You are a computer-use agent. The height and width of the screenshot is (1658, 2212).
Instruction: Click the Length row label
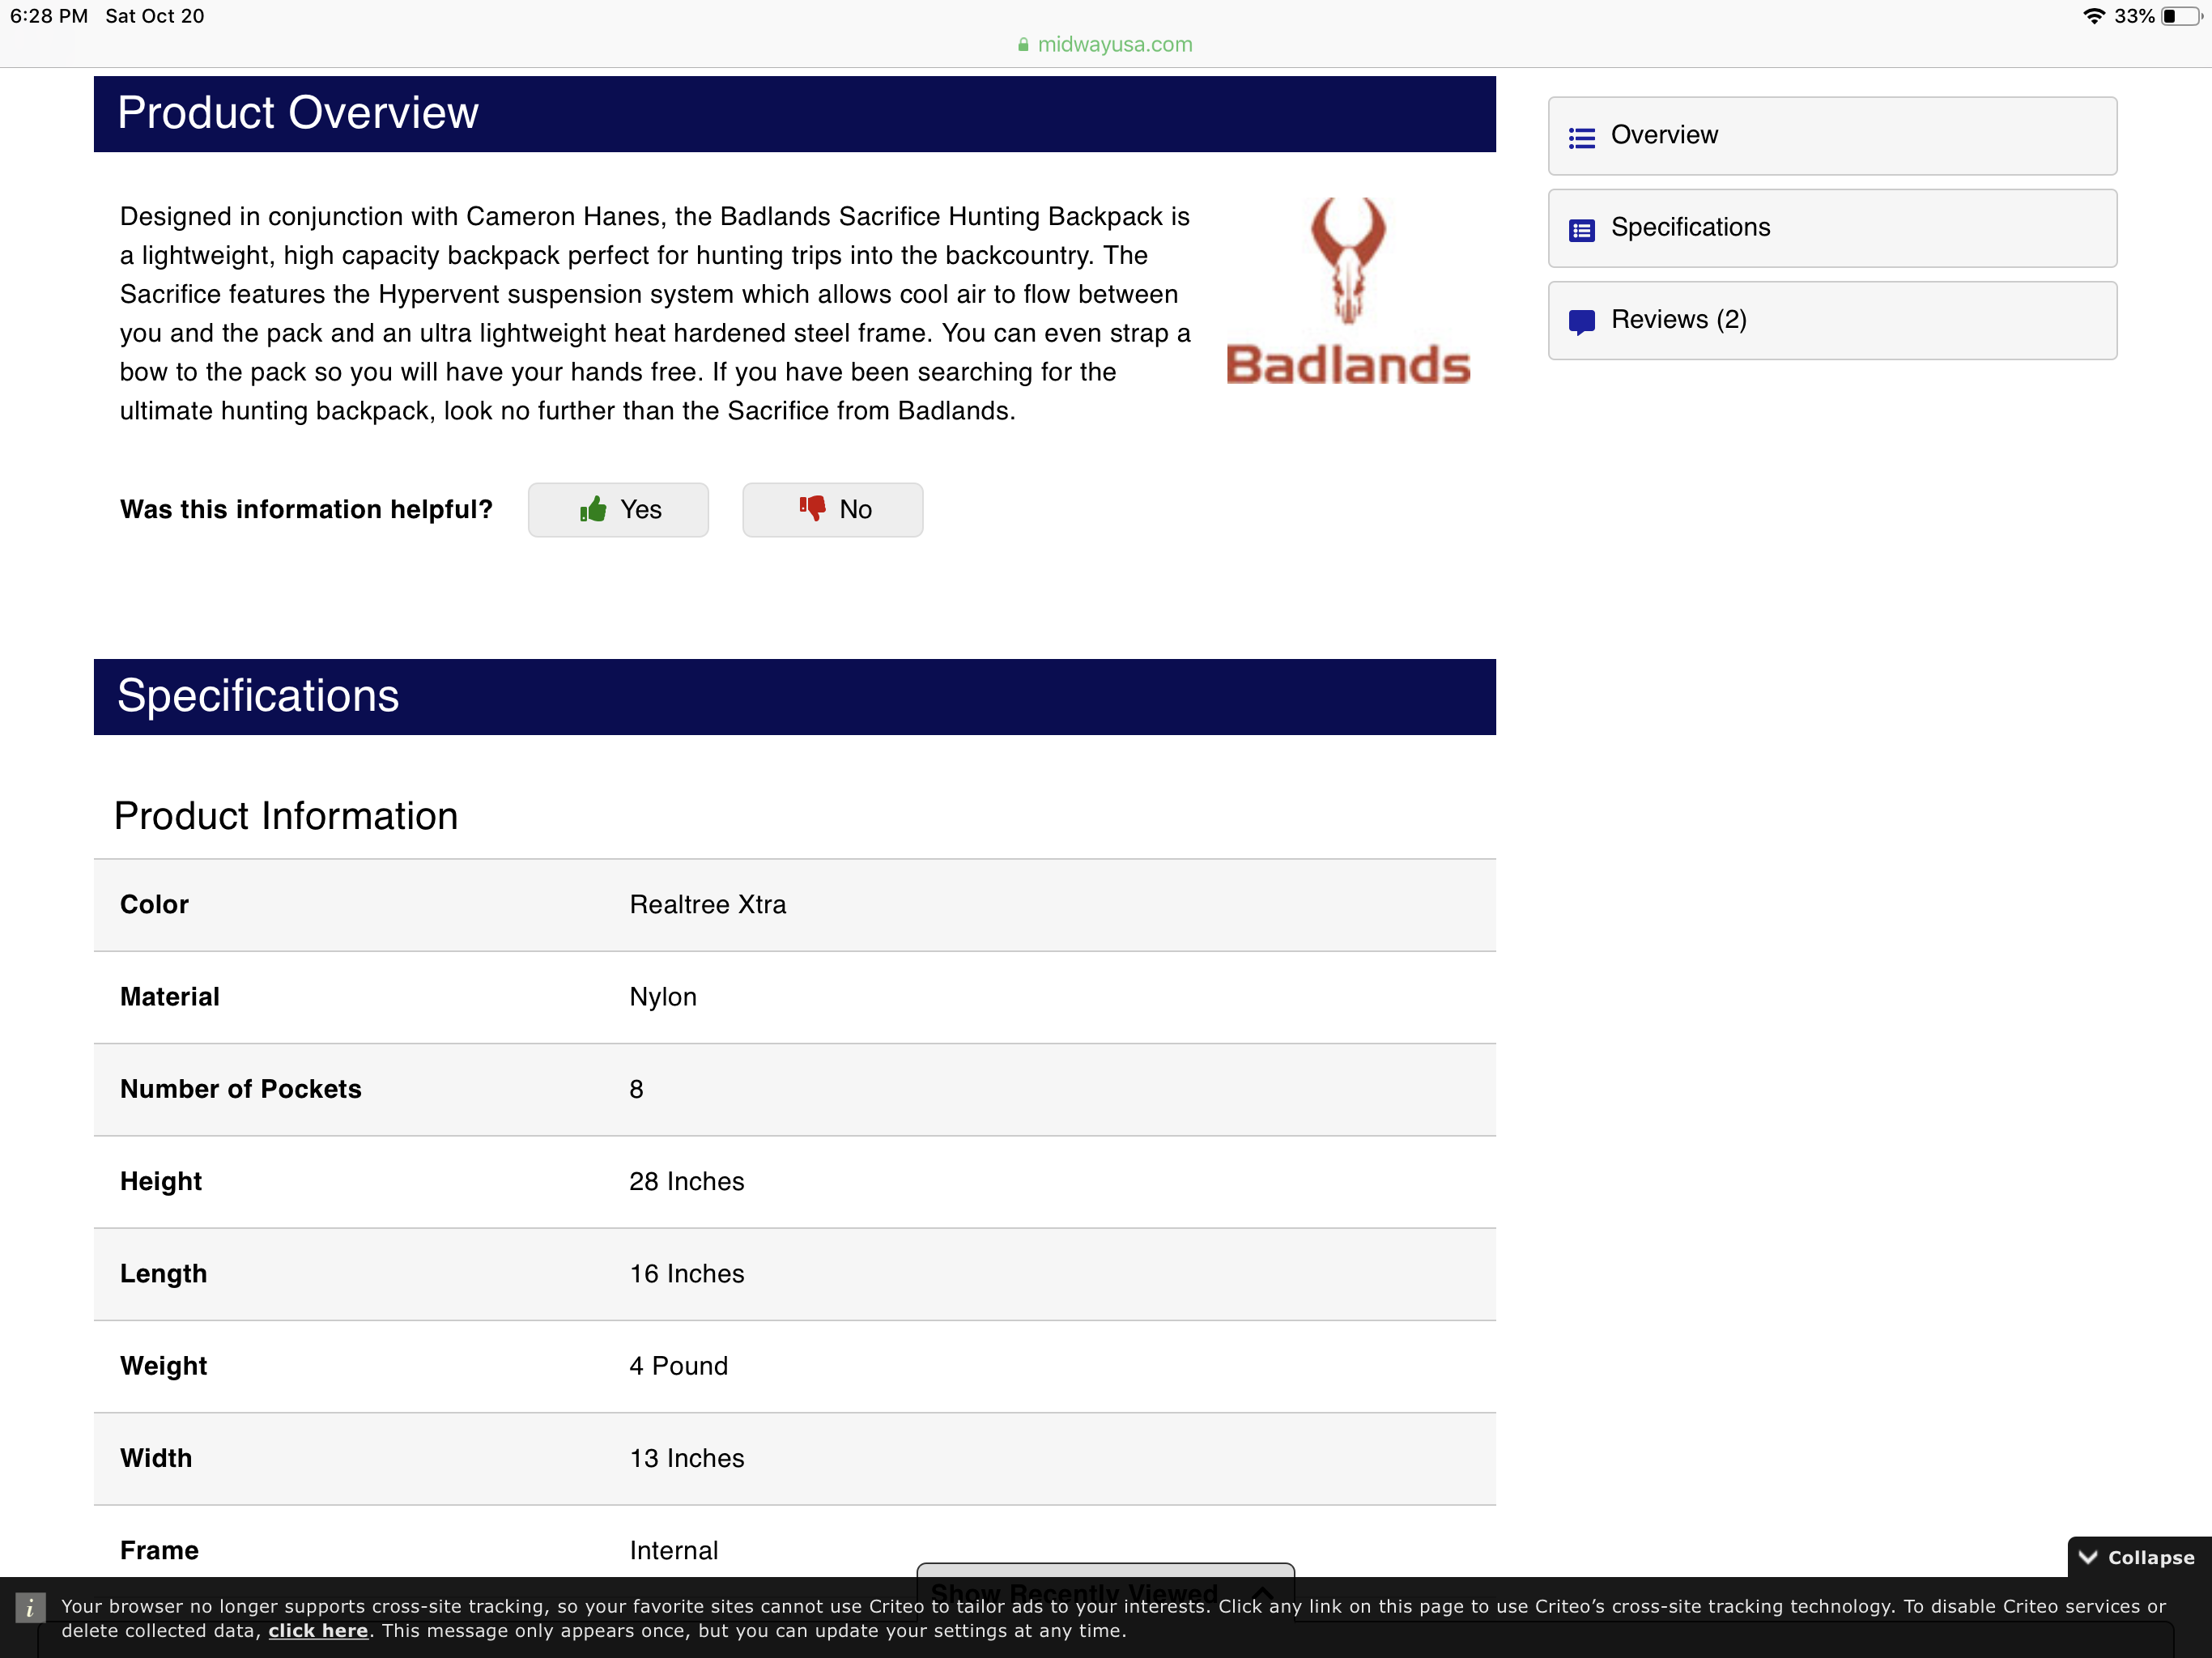click(163, 1274)
